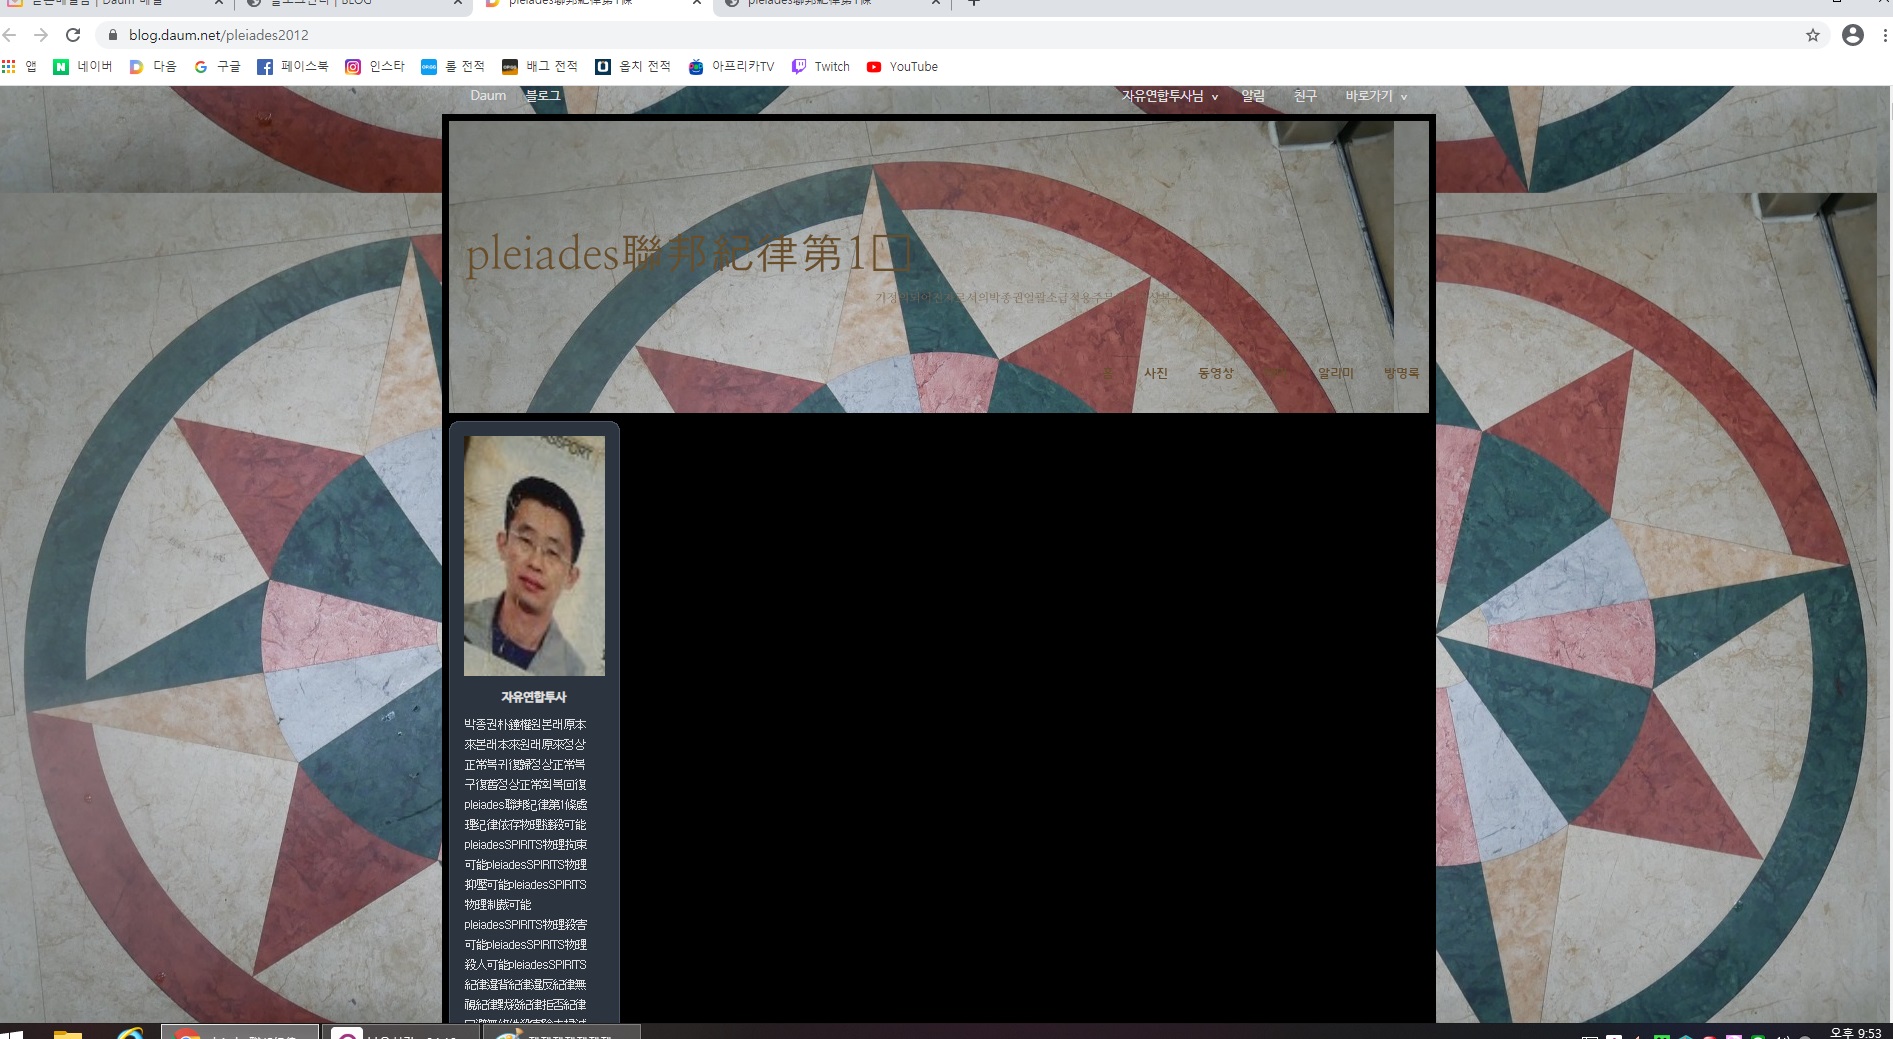Click the Chrome taskbar button
Image resolution: width=1893 pixels, height=1039 pixels.
pyautogui.click(x=240, y=1032)
